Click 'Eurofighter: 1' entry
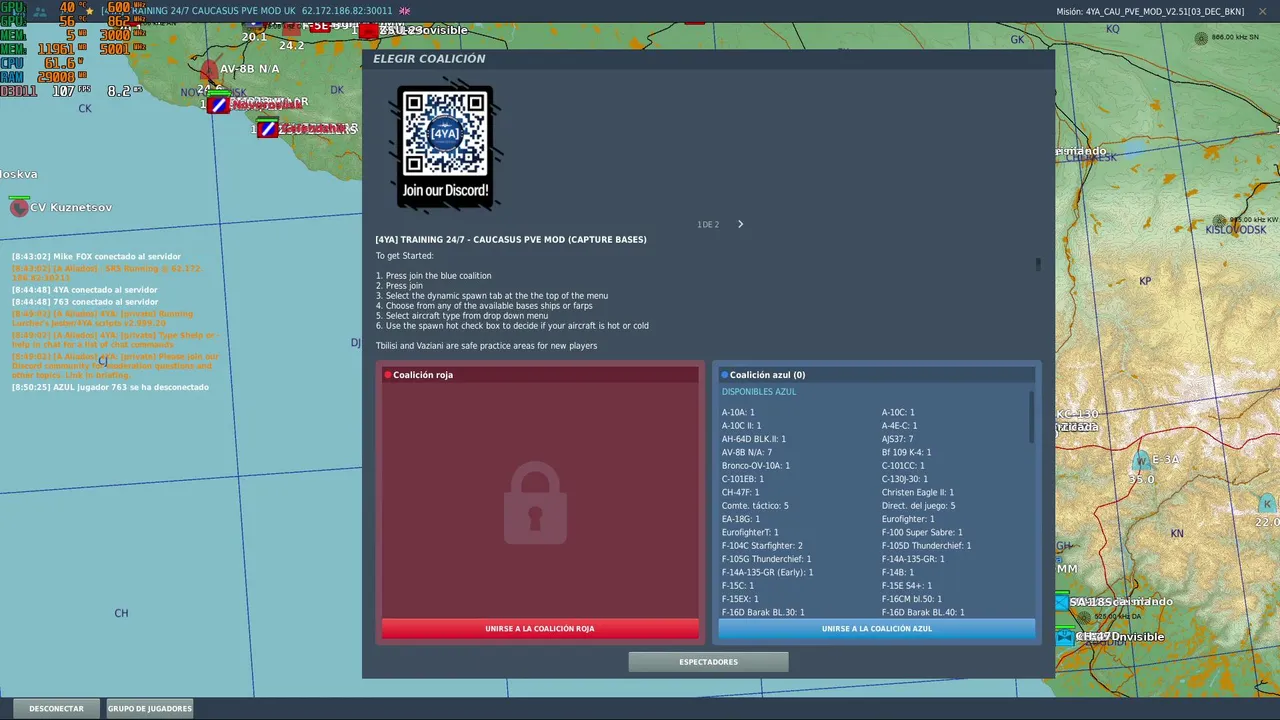 pyautogui.click(x=908, y=519)
